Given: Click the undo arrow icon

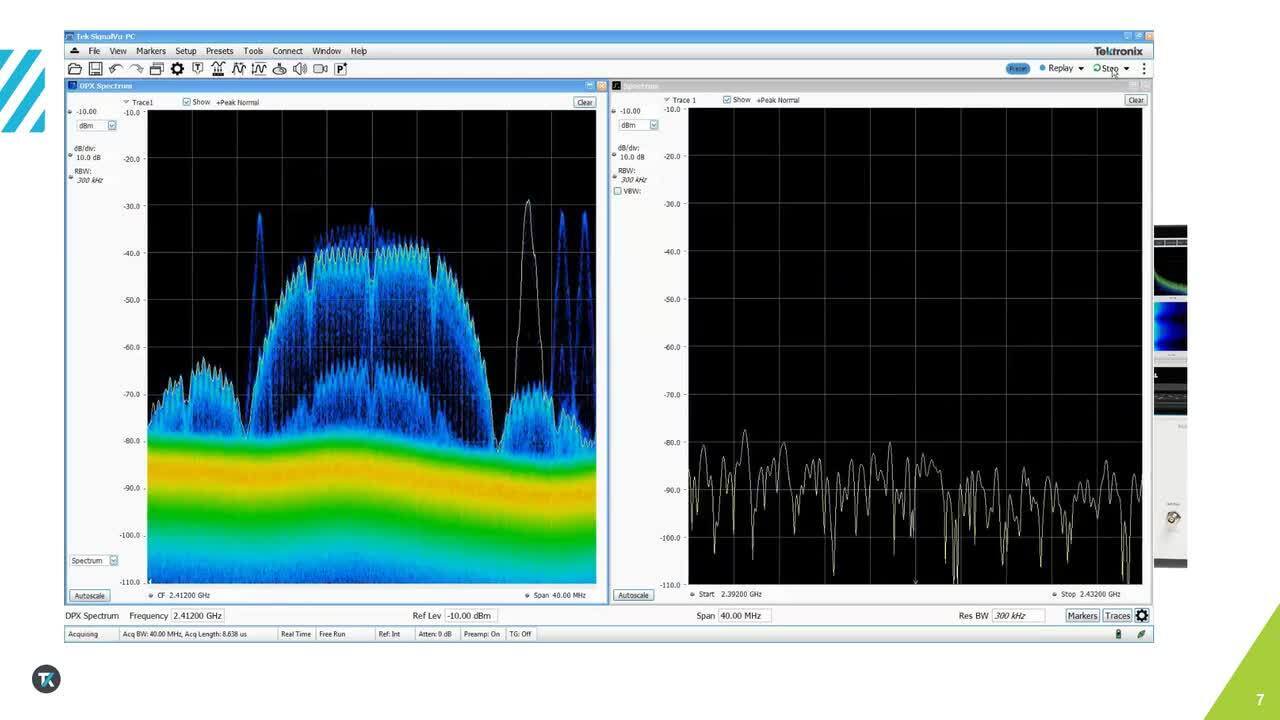Looking at the screenshot, I should point(116,69).
